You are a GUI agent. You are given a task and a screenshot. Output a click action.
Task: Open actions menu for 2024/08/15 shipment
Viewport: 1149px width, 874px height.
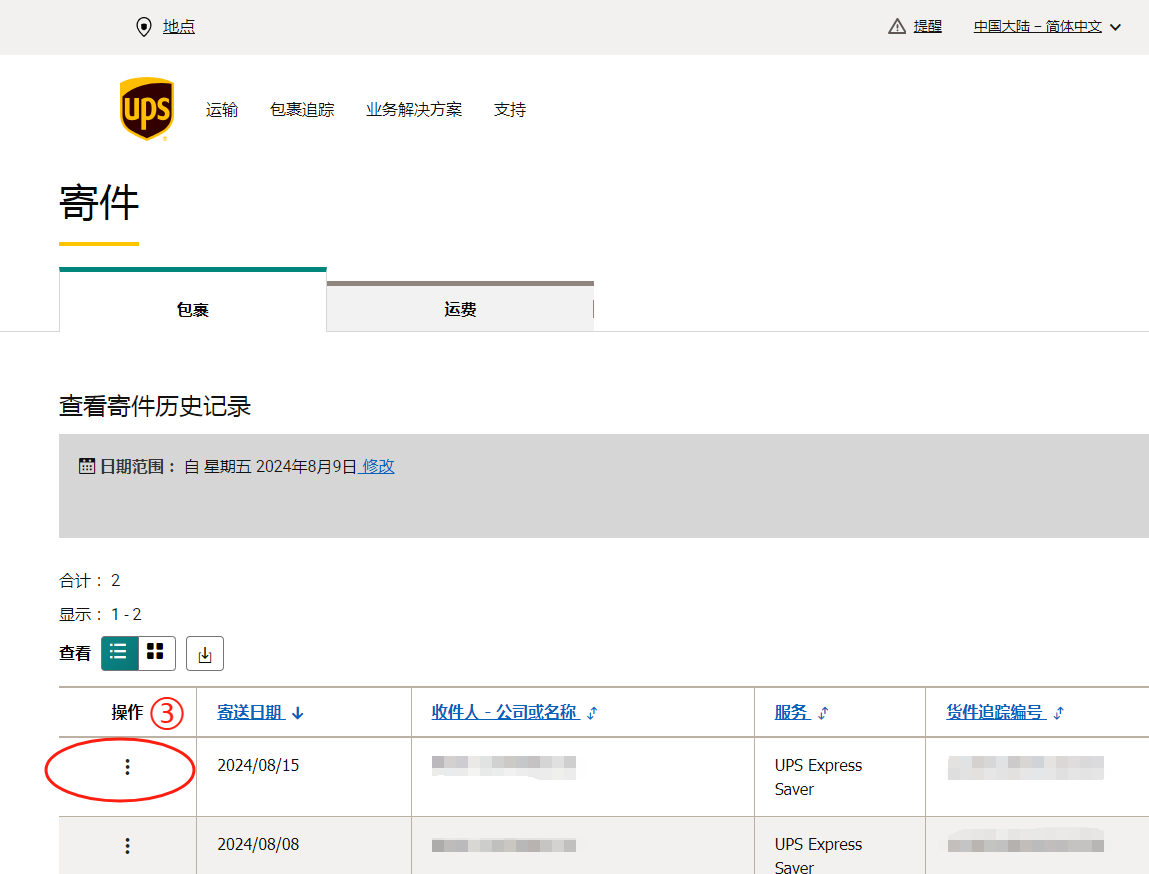point(128,767)
